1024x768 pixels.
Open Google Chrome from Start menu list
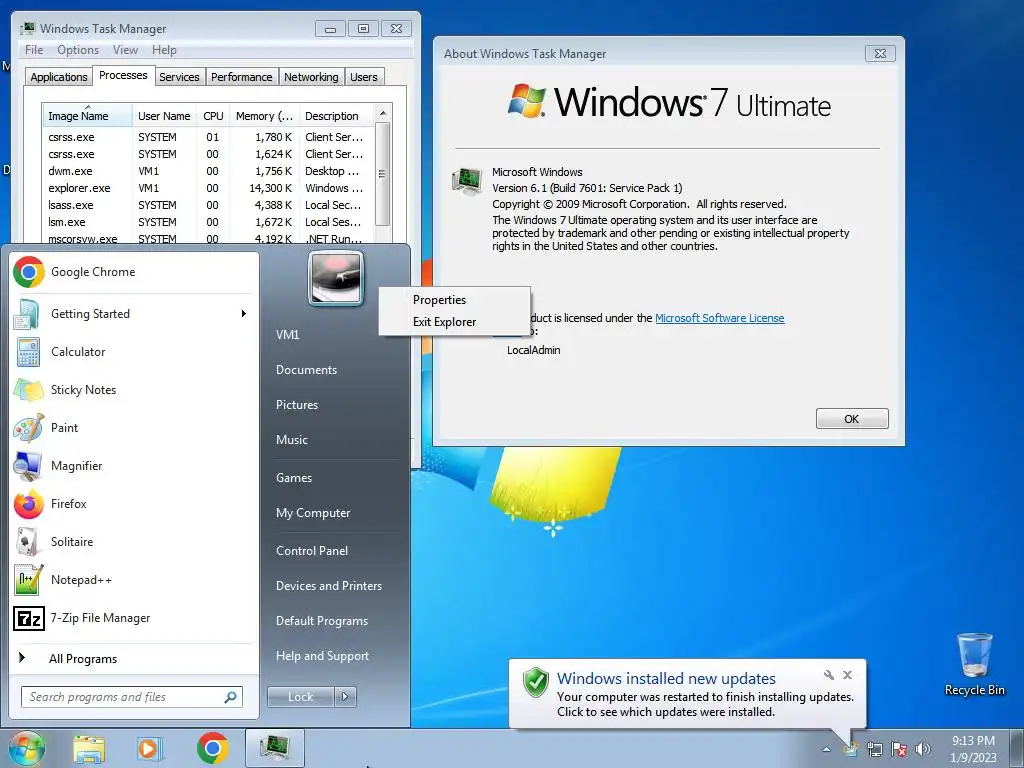pos(134,272)
